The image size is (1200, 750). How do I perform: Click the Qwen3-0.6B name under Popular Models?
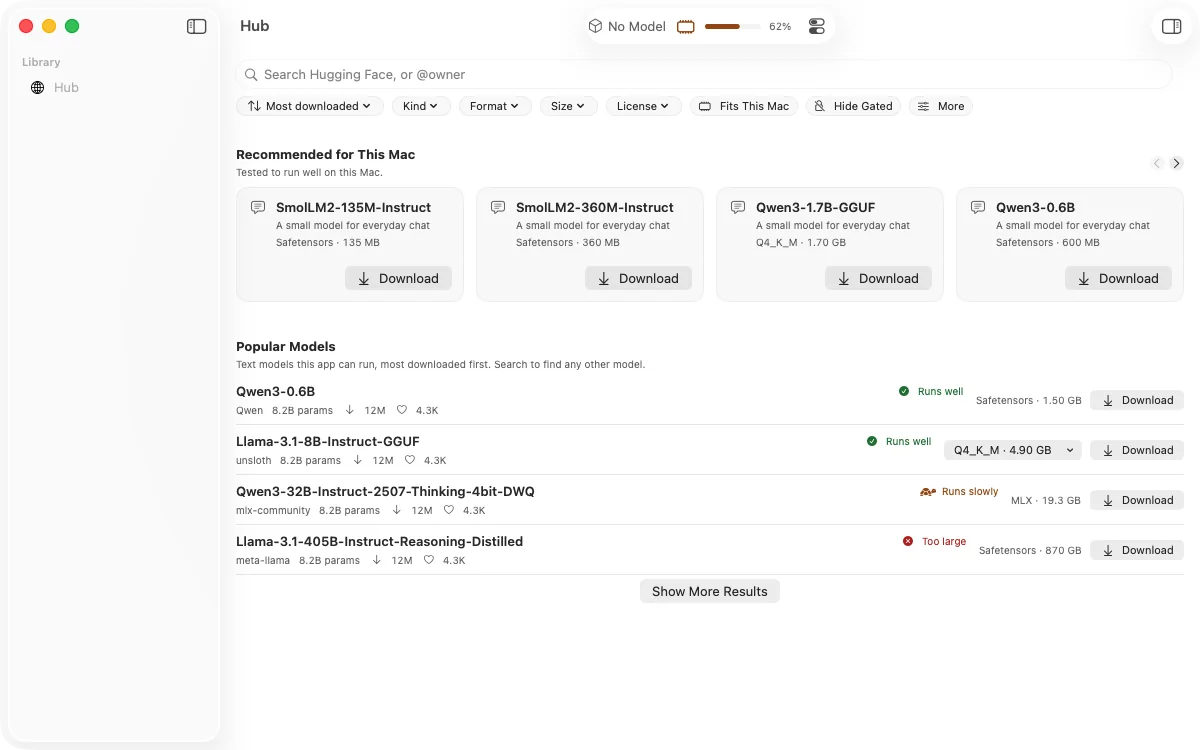tap(276, 391)
